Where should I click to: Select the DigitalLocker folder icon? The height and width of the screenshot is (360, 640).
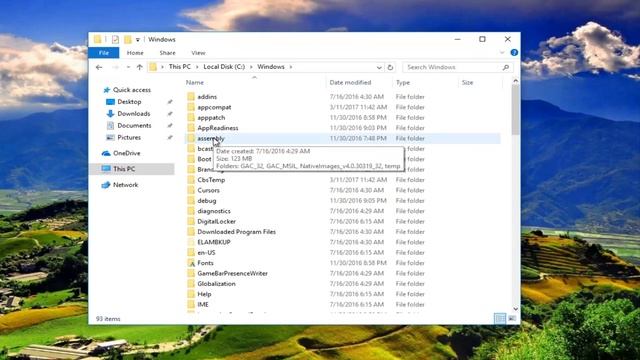tap(191, 221)
